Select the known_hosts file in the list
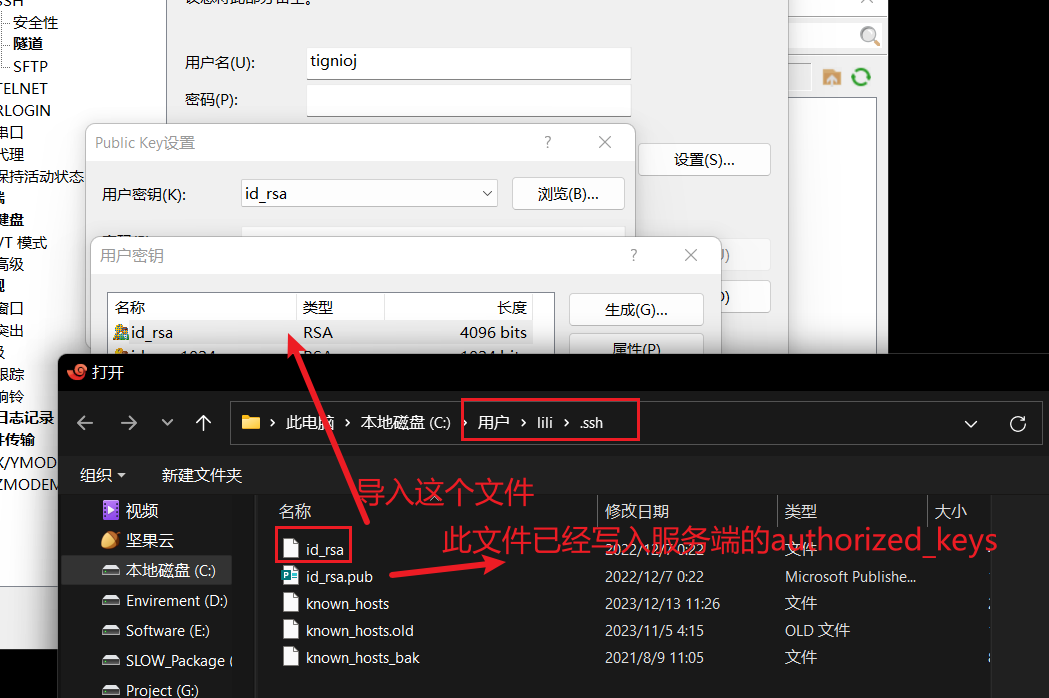The width and height of the screenshot is (1049, 698). (x=347, y=603)
